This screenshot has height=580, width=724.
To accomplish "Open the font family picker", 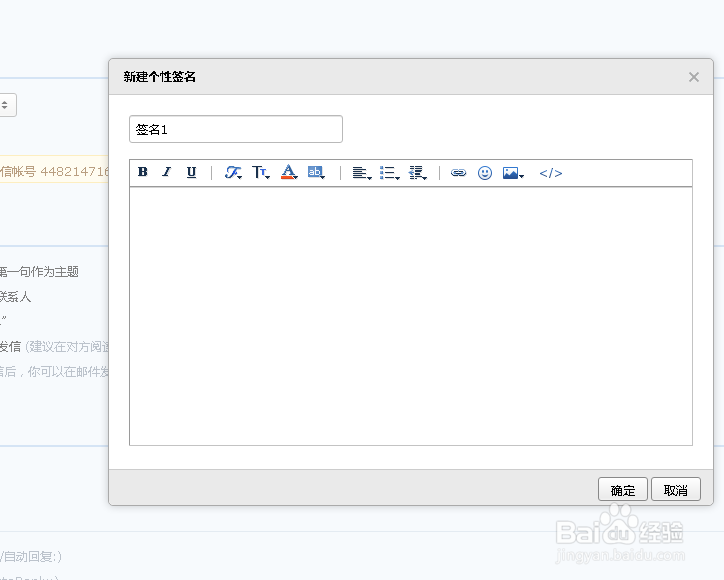I will [233, 173].
